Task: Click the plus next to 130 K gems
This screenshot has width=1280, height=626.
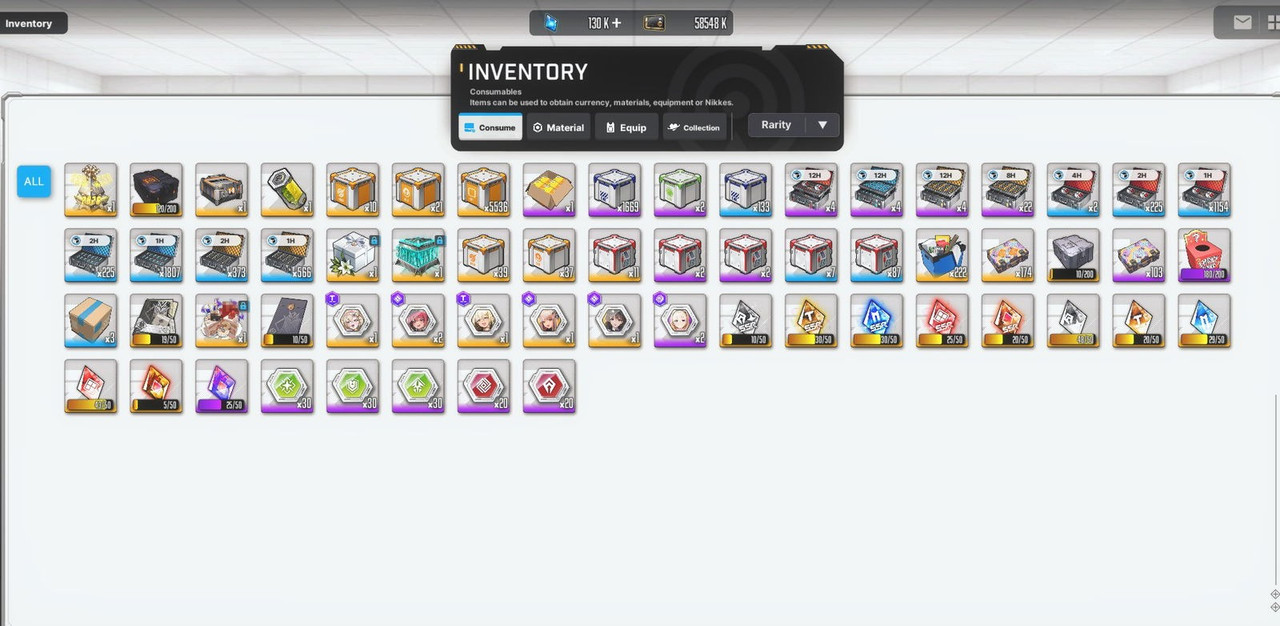Action: point(616,22)
